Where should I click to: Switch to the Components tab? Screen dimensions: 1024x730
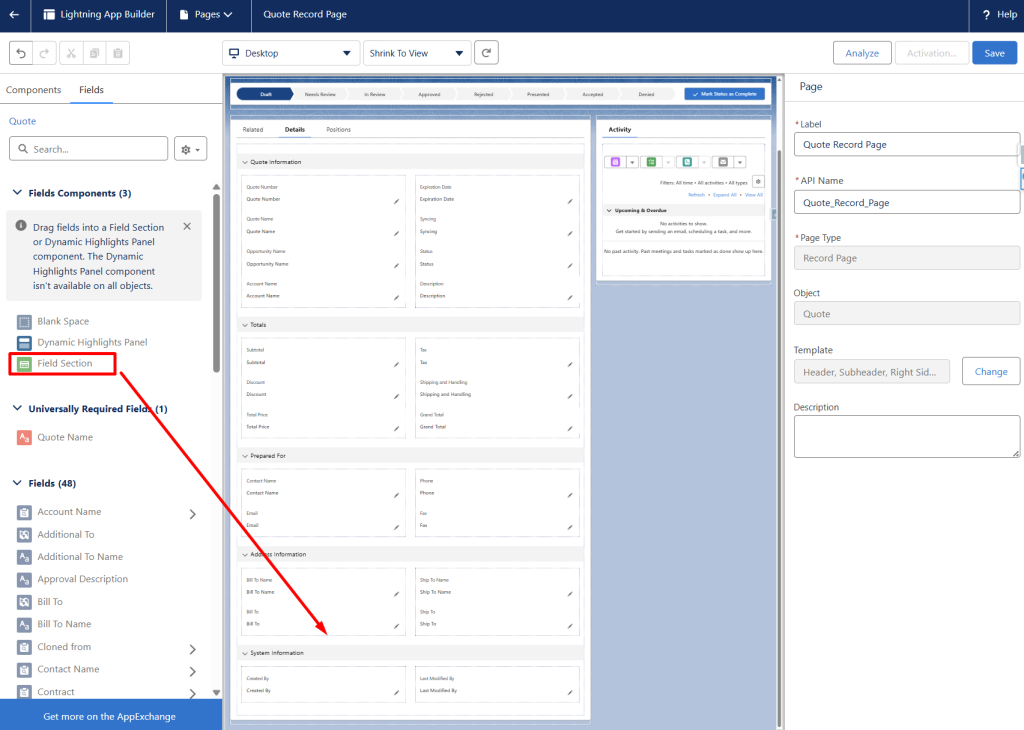[33, 89]
